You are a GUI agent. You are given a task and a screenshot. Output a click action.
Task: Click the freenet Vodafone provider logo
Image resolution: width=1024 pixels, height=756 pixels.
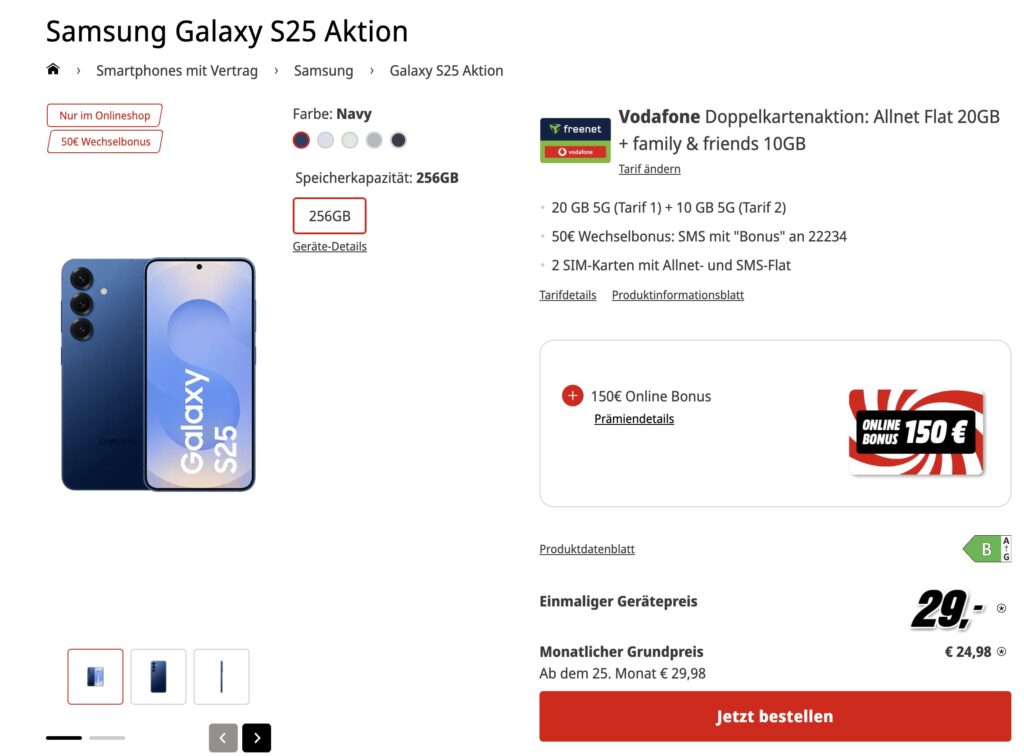click(575, 140)
